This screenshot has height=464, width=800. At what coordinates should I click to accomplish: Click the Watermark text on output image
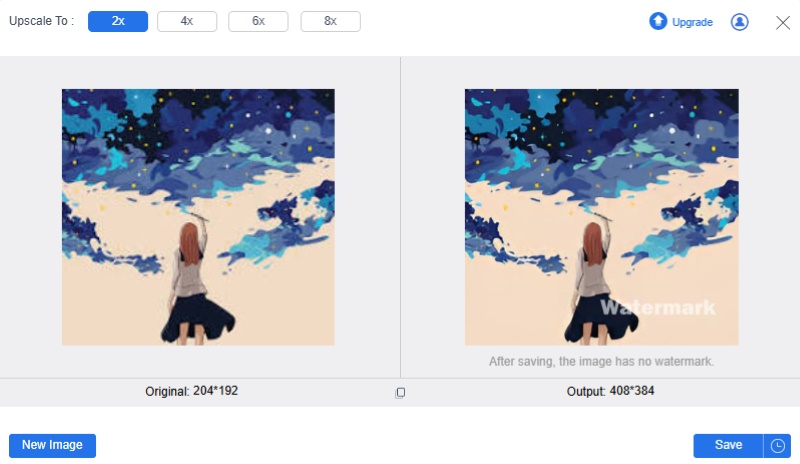point(658,307)
